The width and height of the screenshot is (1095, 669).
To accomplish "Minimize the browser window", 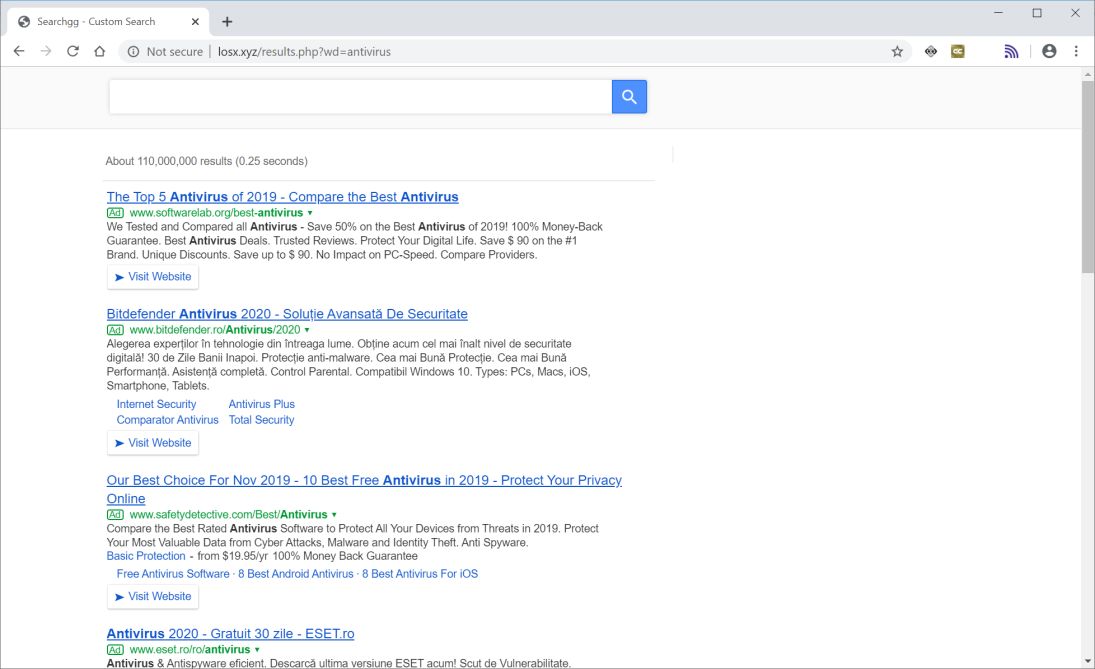I will [999, 13].
